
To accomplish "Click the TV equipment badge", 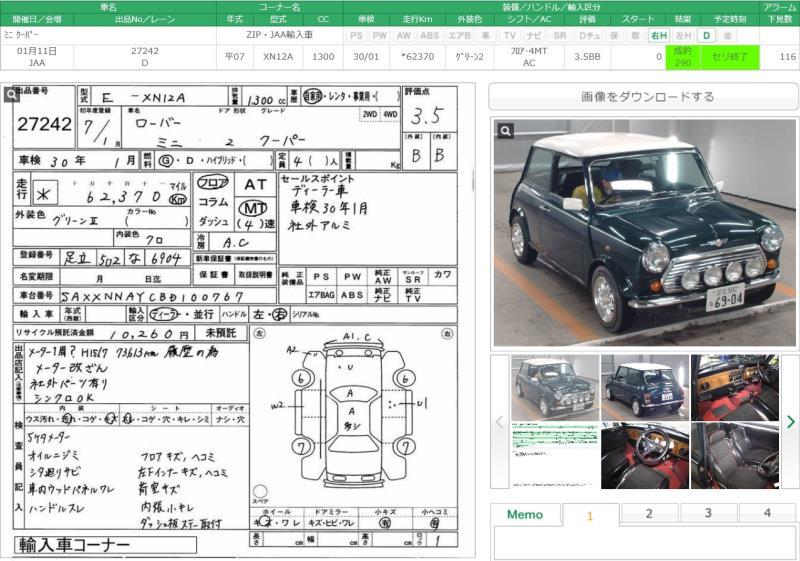I will (510, 35).
